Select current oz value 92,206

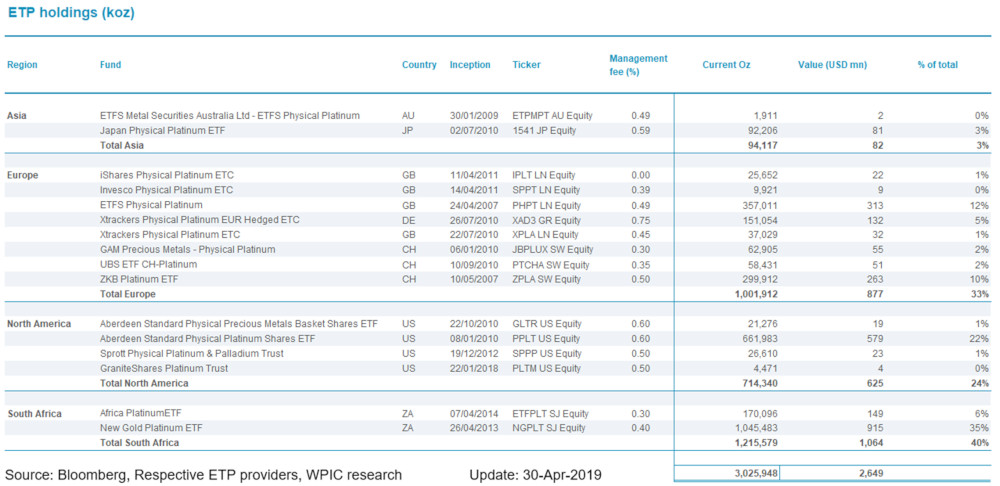tap(763, 131)
